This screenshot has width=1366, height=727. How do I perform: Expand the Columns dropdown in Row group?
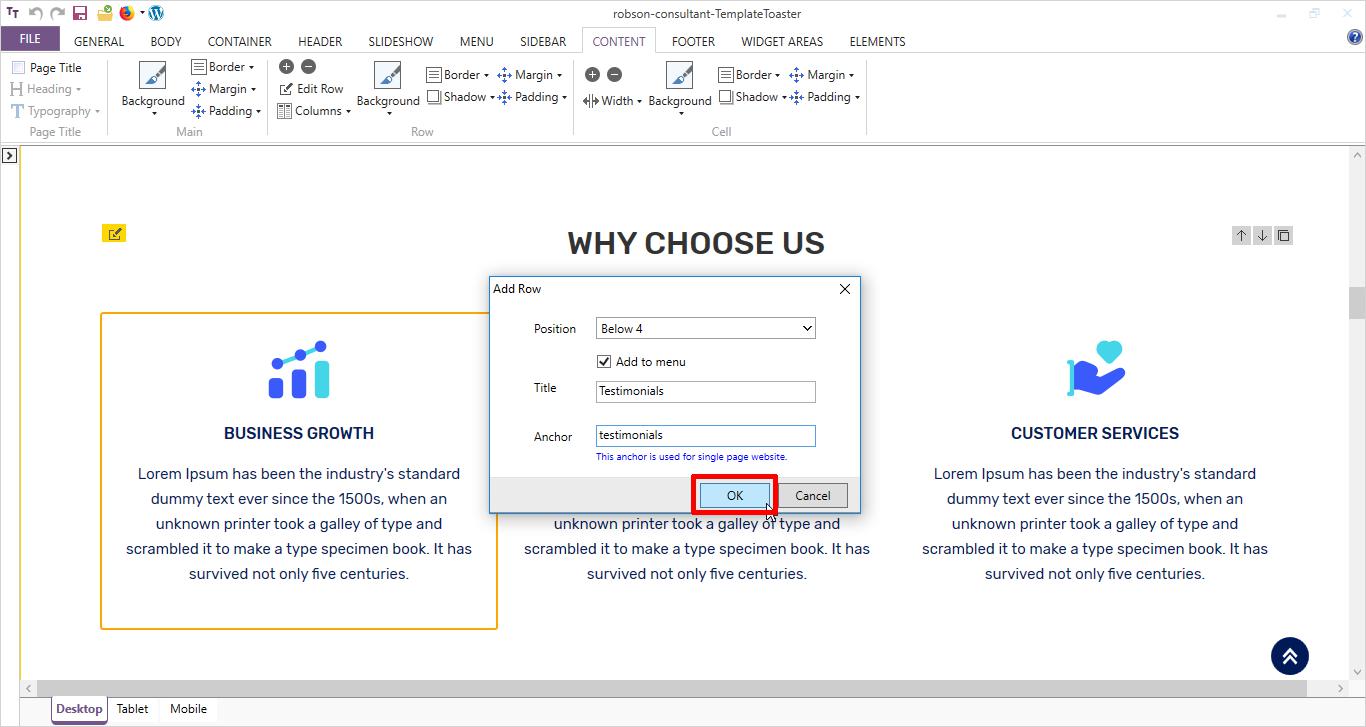point(314,111)
